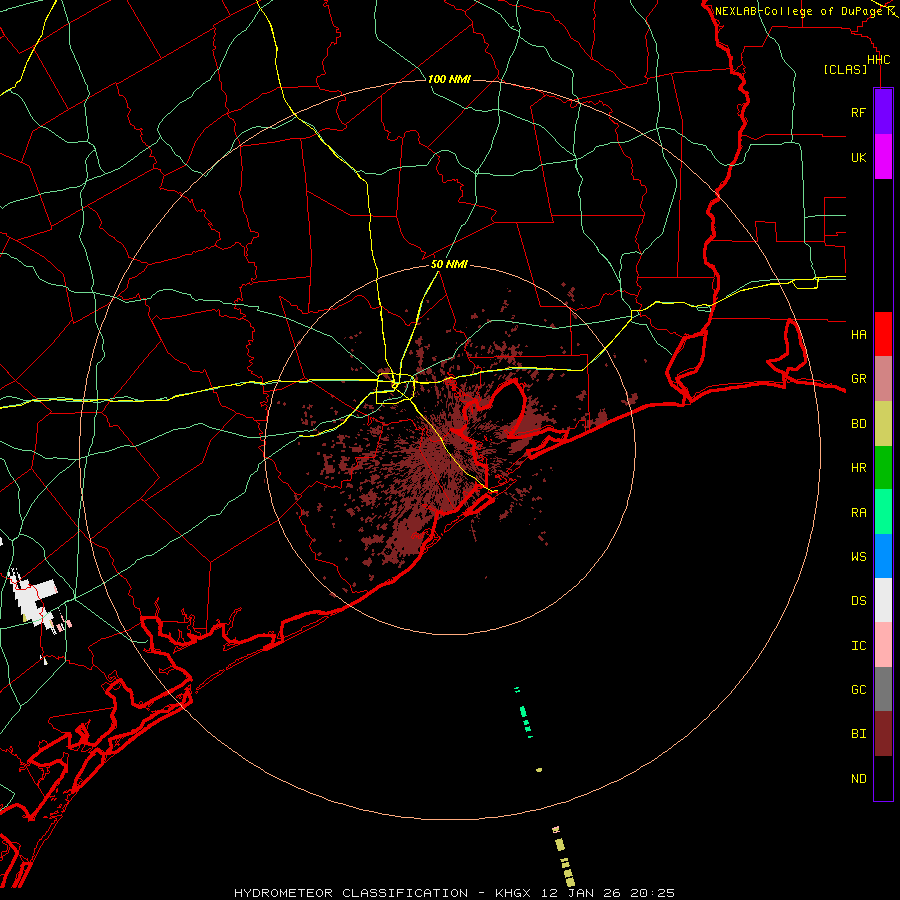Click the BD legend label
900x900 pixels.
click(x=858, y=424)
